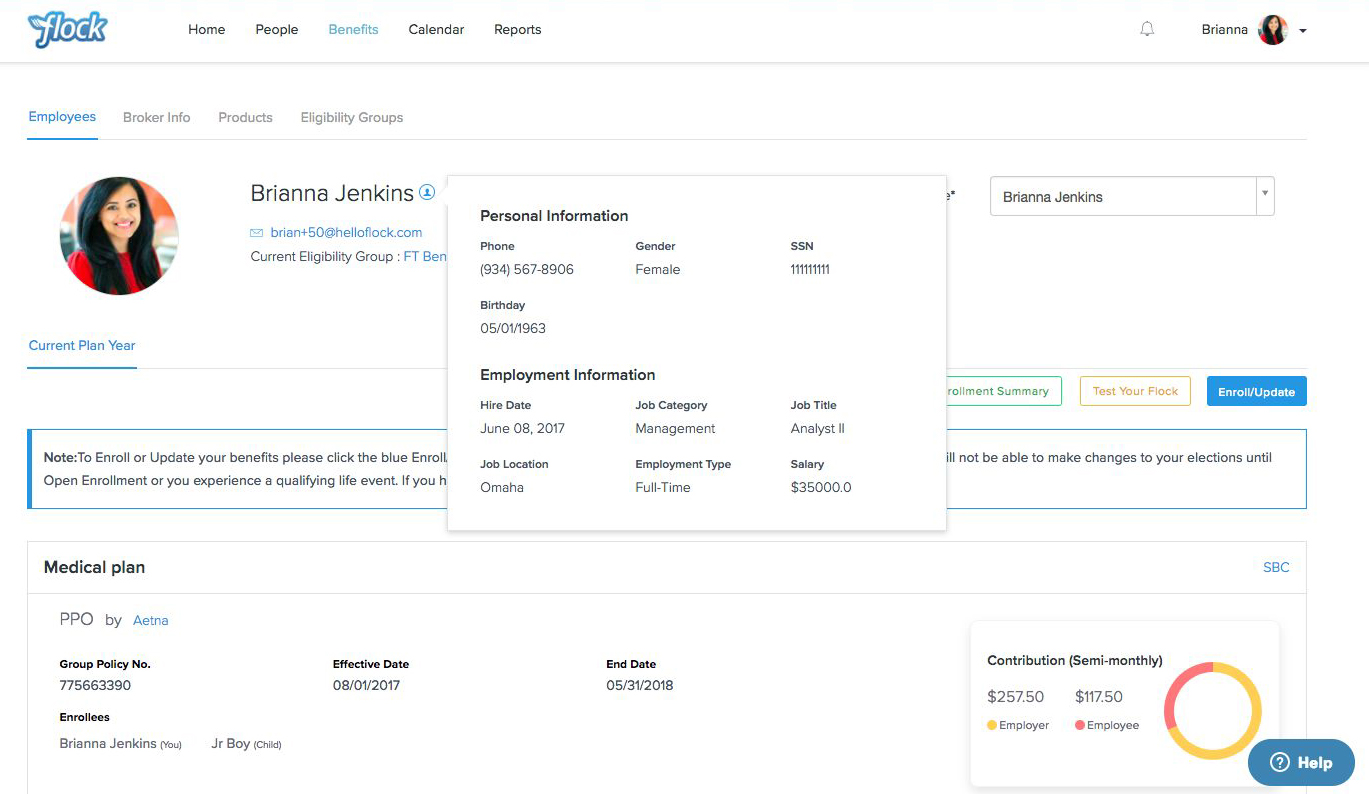1369x794 pixels.
Task: Open the user menu caret next to Brianna
Action: (1303, 31)
